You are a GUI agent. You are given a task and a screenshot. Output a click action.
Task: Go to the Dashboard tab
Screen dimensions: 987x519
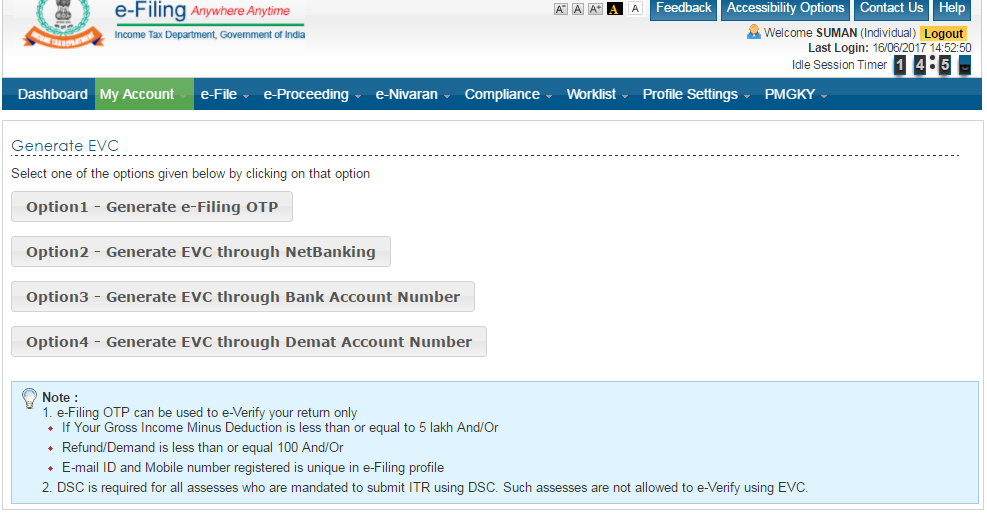53,94
